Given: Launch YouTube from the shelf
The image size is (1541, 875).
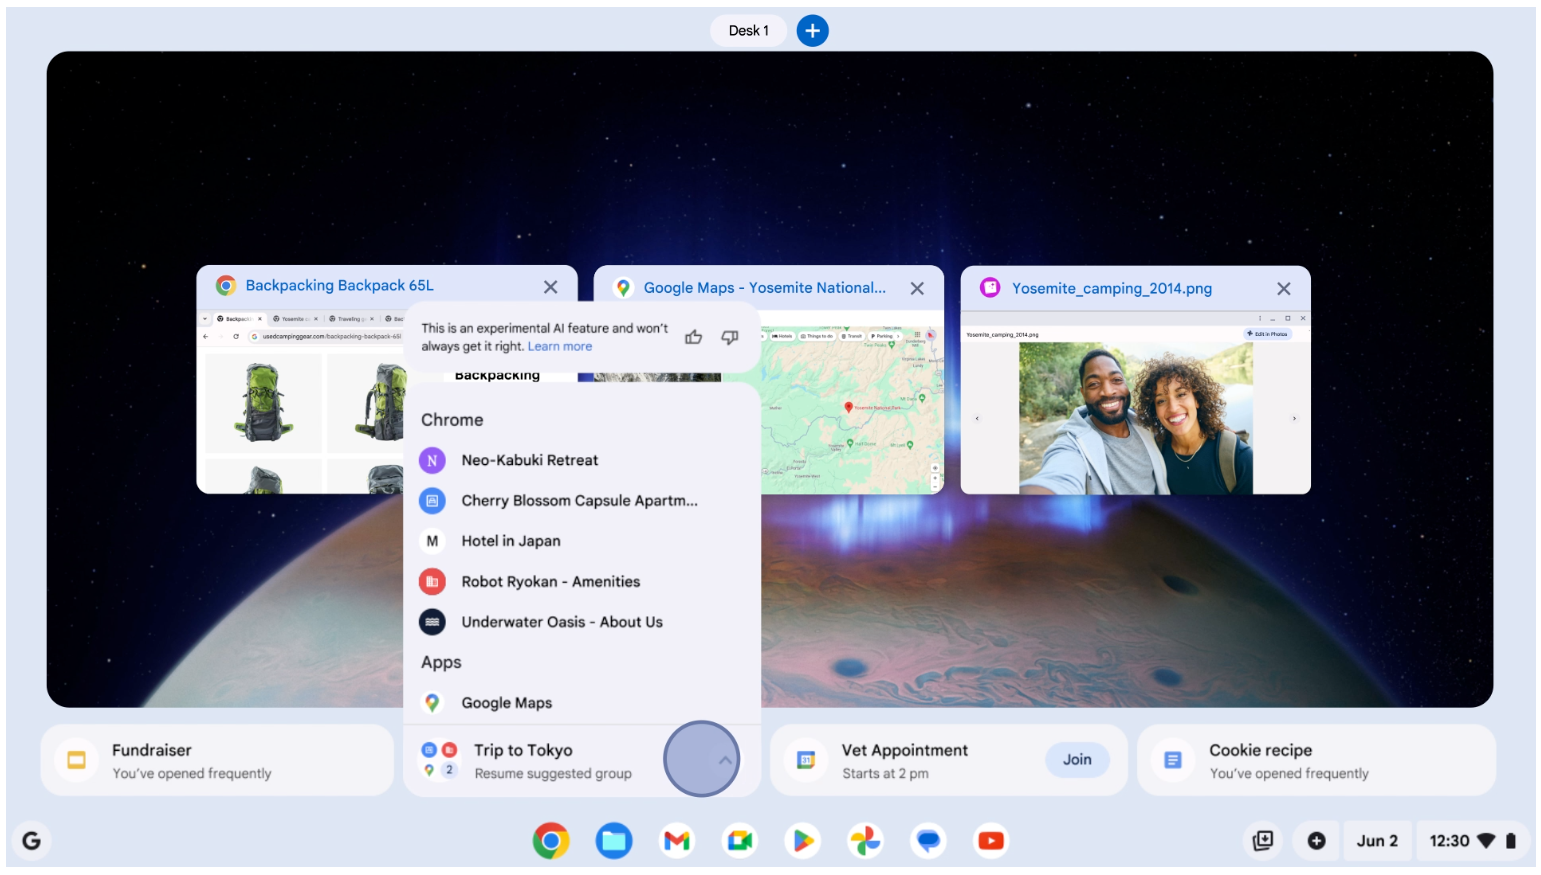Looking at the screenshot, I should [x=991, y=841].
